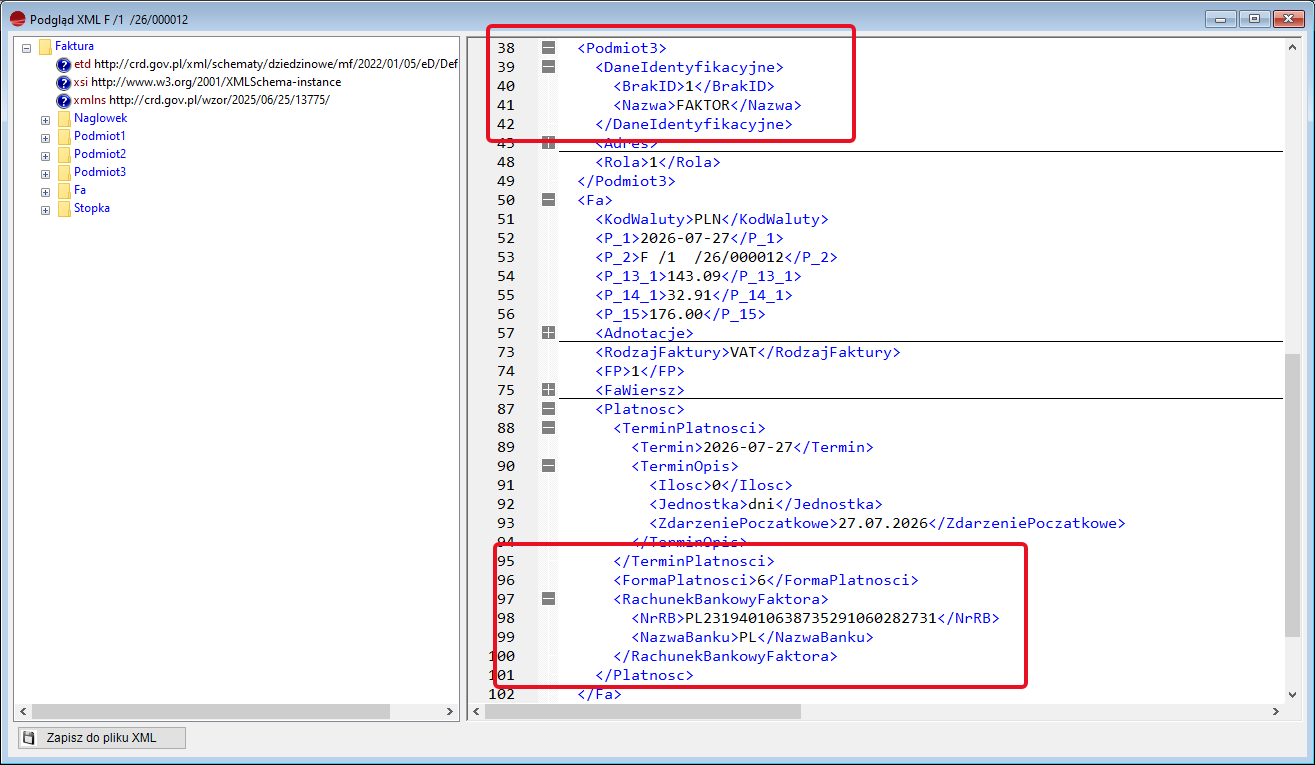The width and height of the screenshot is (1315, 765).
Task: Select the Fa tree item
Action: (80, 190)
